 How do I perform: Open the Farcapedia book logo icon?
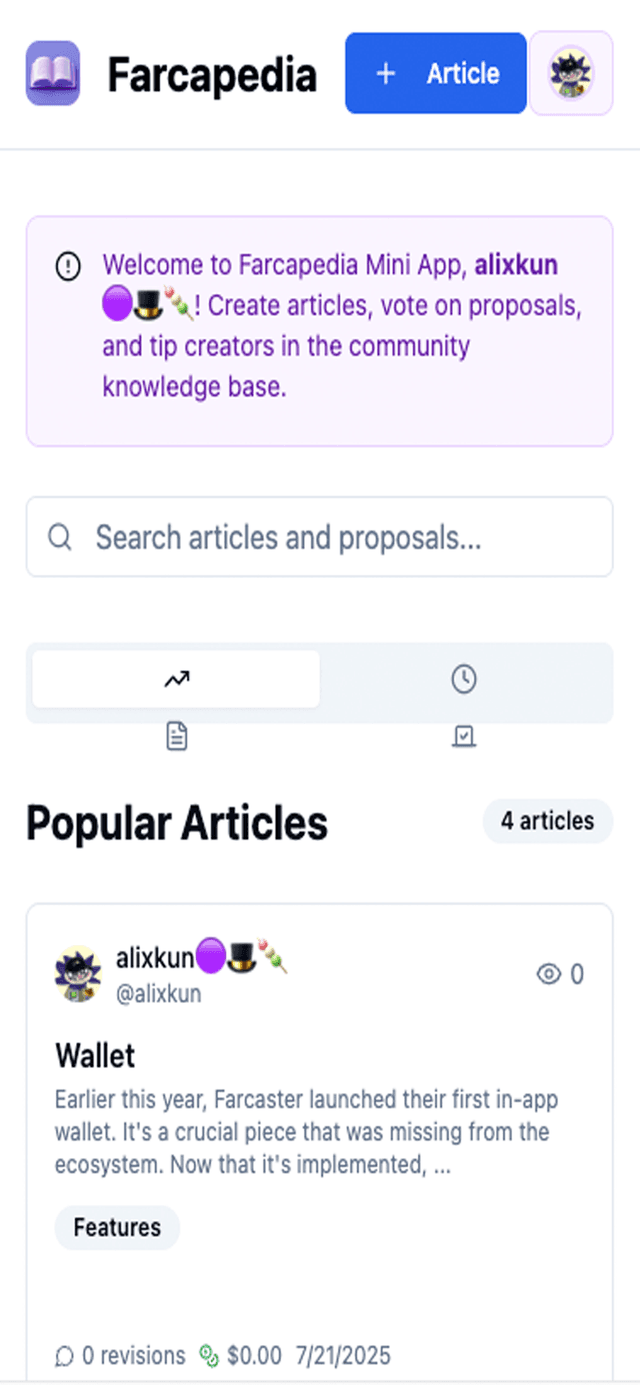(51, 72)
